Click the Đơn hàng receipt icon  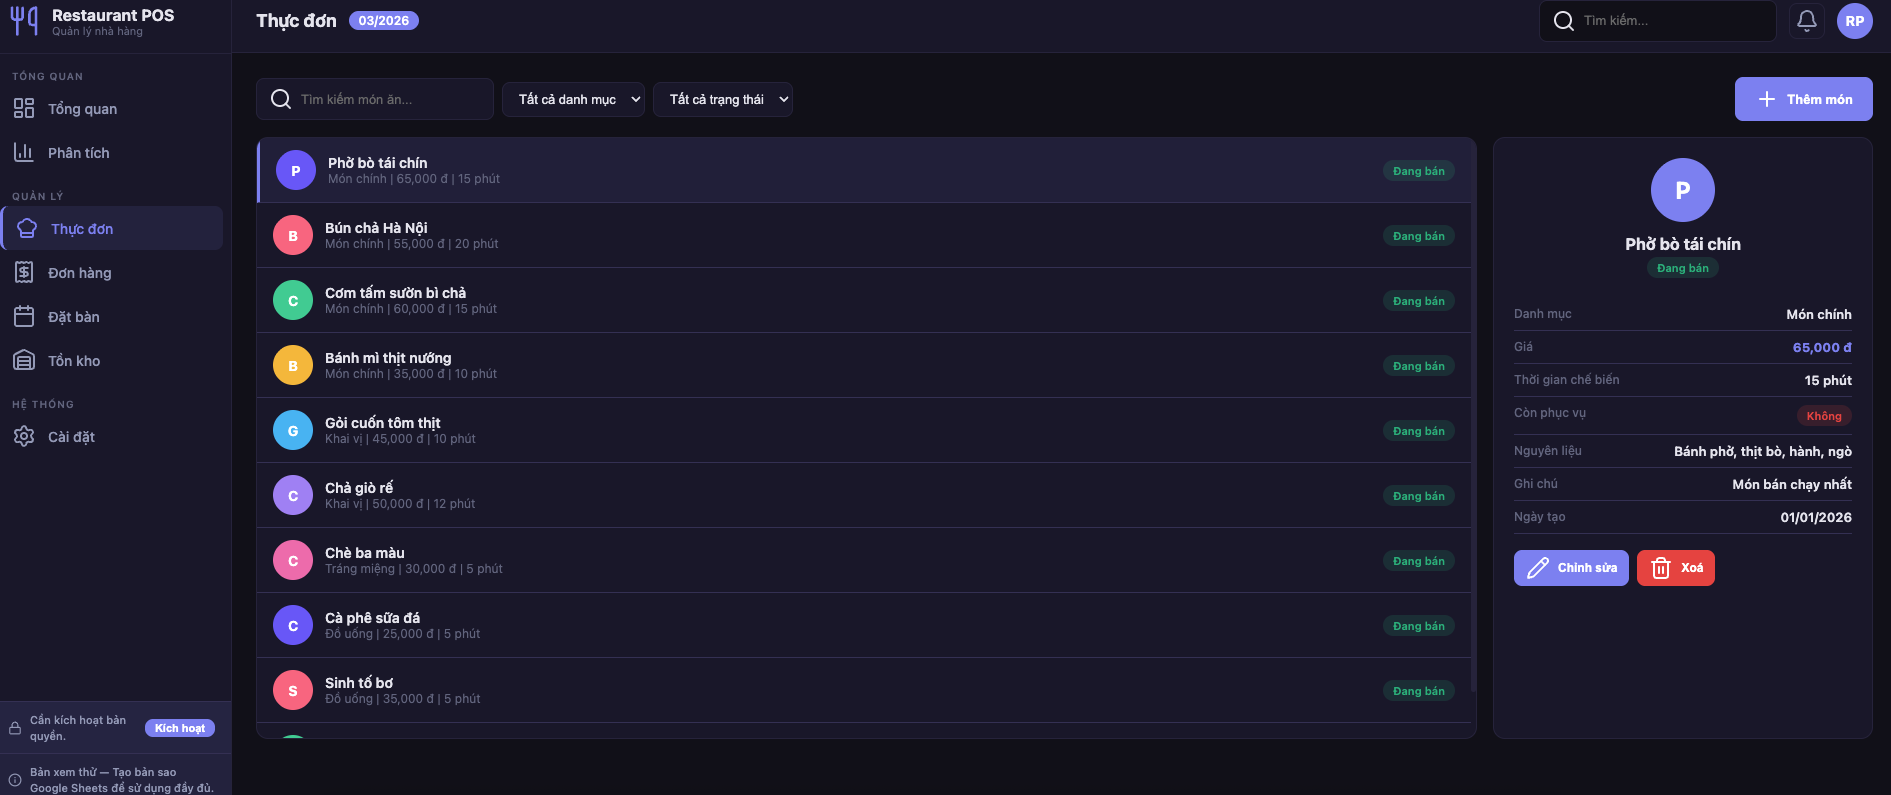click(24, 273)
